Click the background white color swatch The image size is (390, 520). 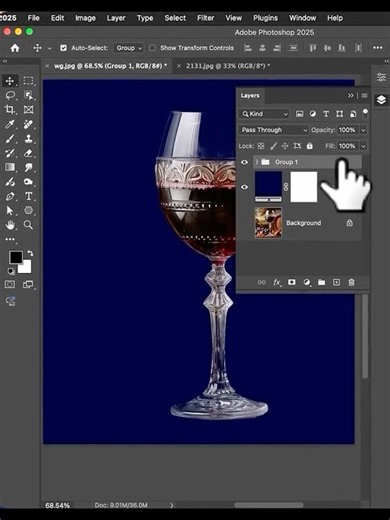pyautogui.click(x=26, y=268)
